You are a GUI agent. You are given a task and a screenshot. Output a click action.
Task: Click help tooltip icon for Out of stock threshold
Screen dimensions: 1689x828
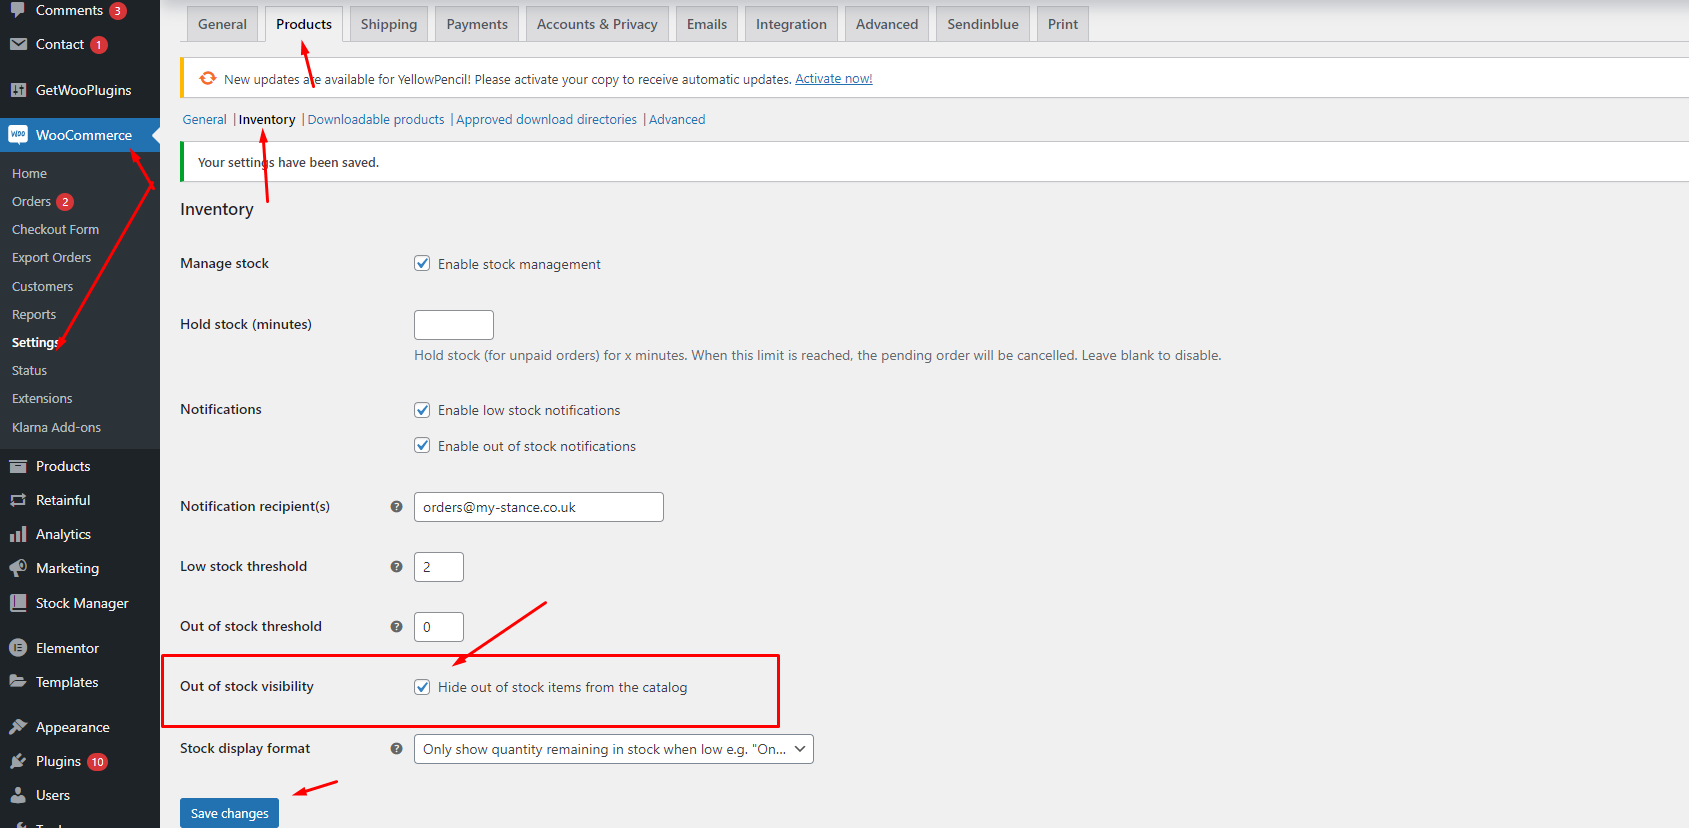pyautogui.click(x=396, y=627)
